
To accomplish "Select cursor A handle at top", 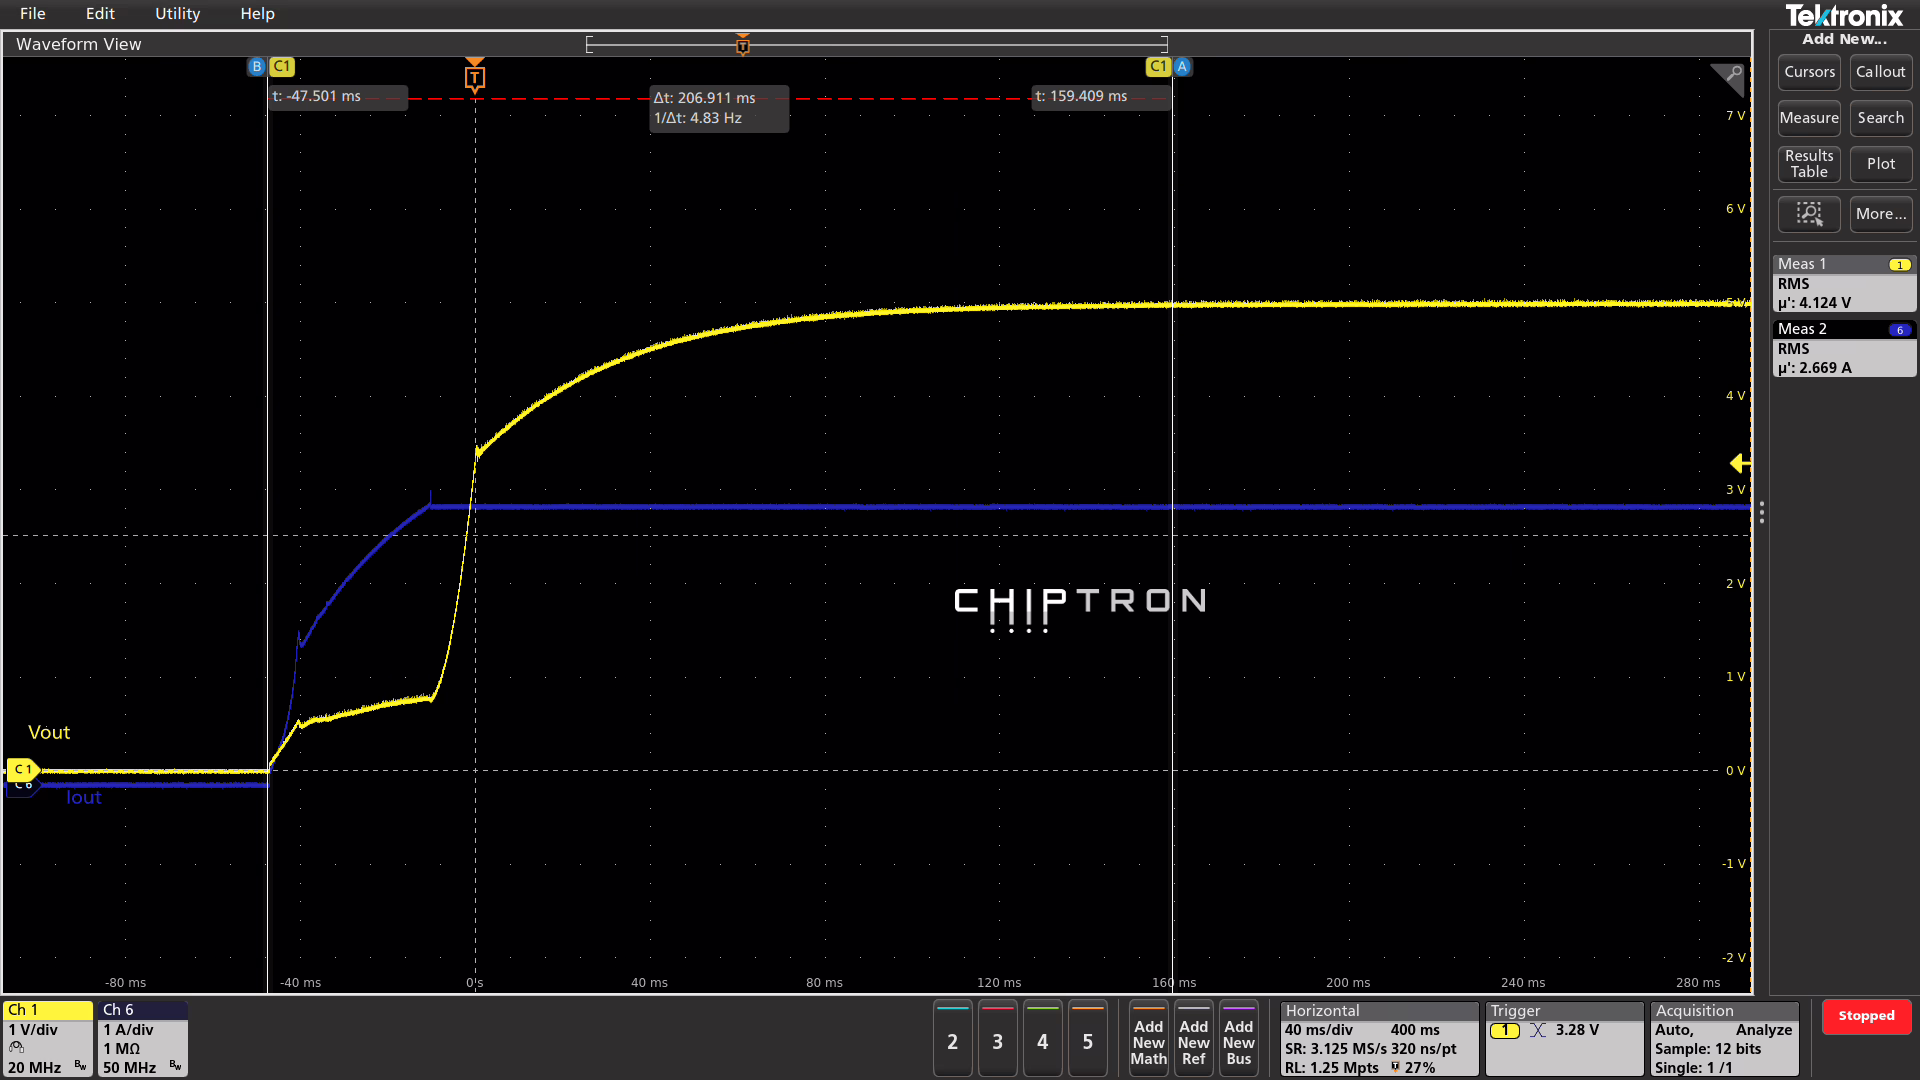I will (x=1182, y=66).
